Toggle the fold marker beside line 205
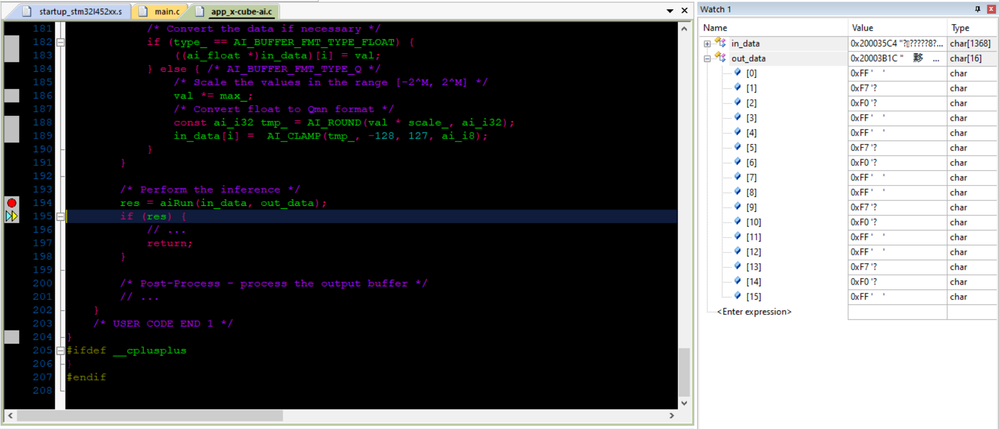 61,350
